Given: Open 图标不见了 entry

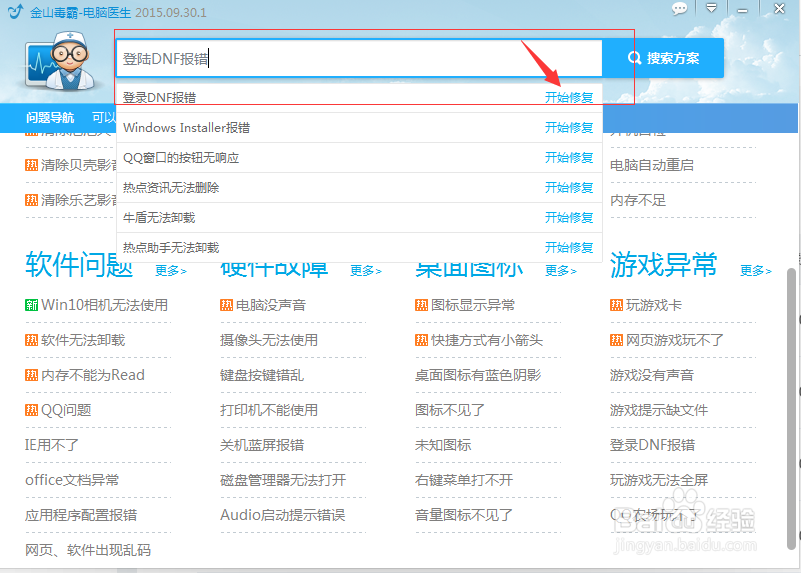Looking at the screenshot, I should click(450, 410).
